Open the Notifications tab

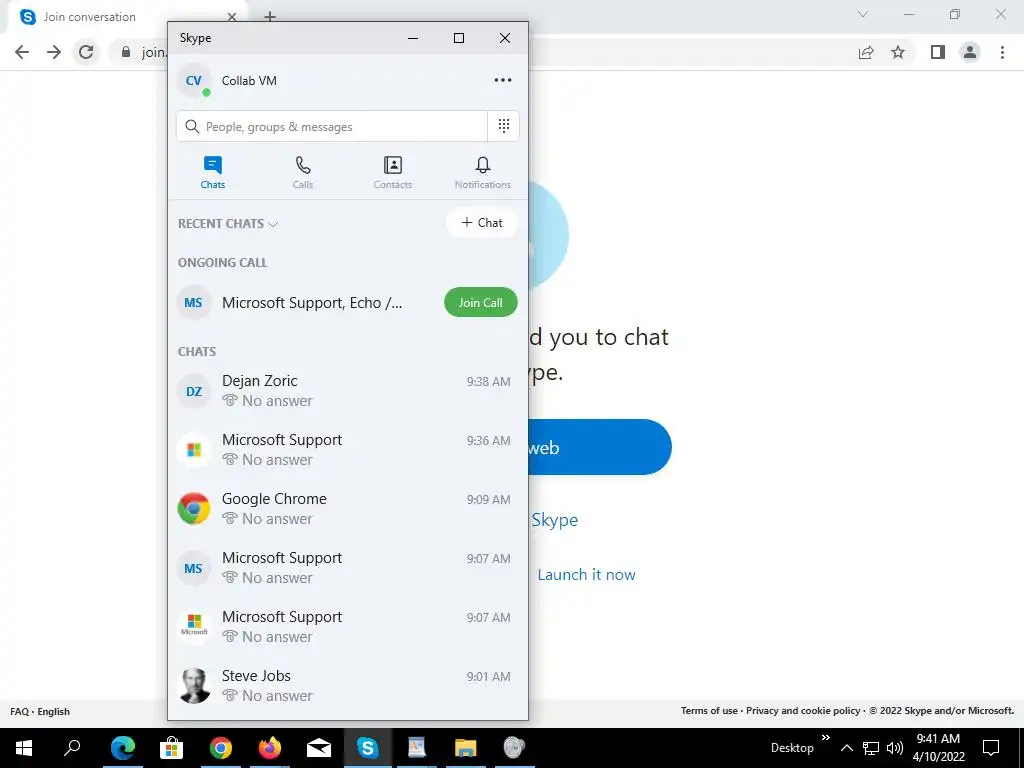click(x=483, y=173)
